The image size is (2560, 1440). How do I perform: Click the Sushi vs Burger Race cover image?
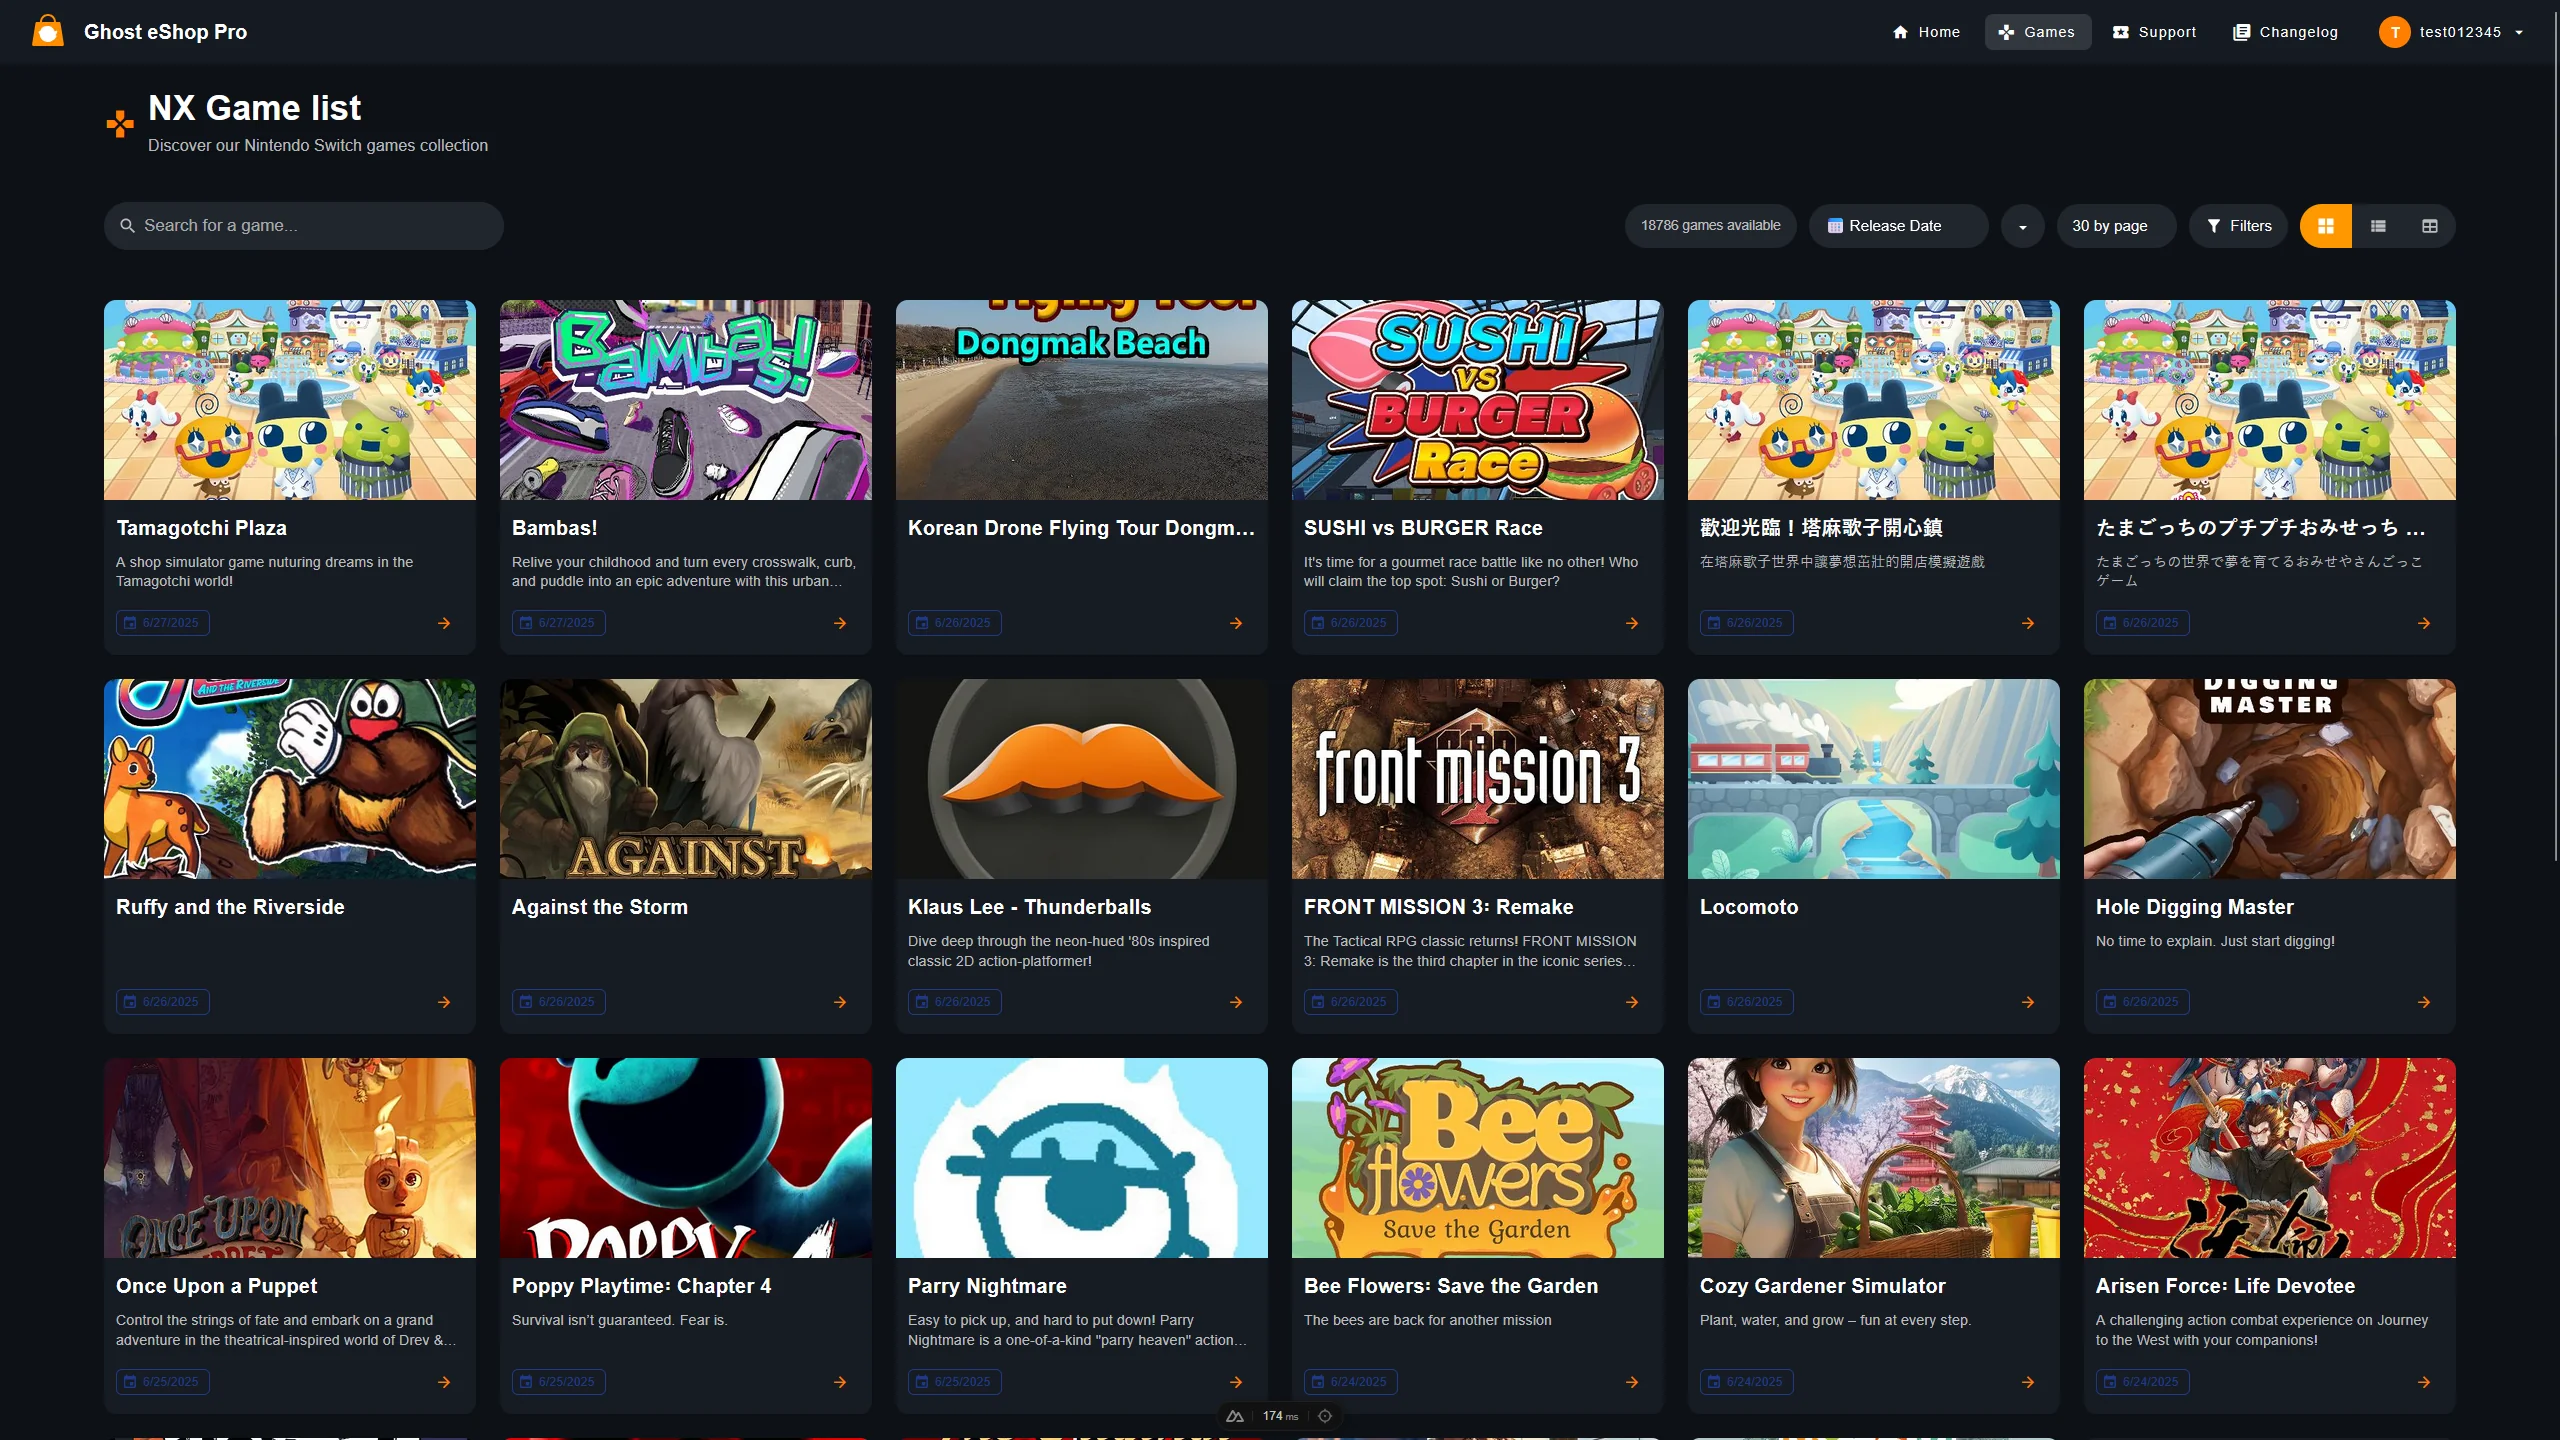tap(1478, 400)
